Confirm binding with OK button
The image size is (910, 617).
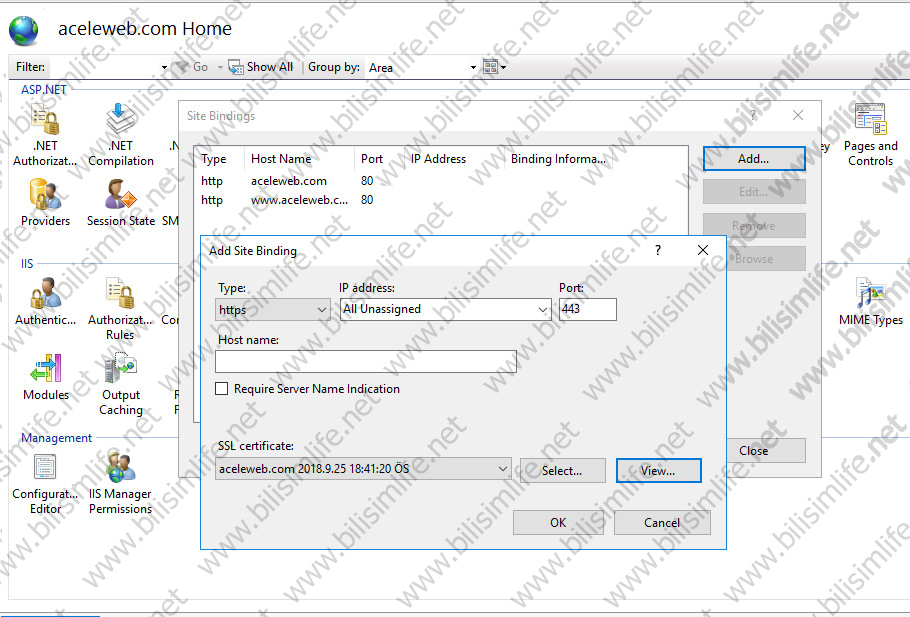558,522
